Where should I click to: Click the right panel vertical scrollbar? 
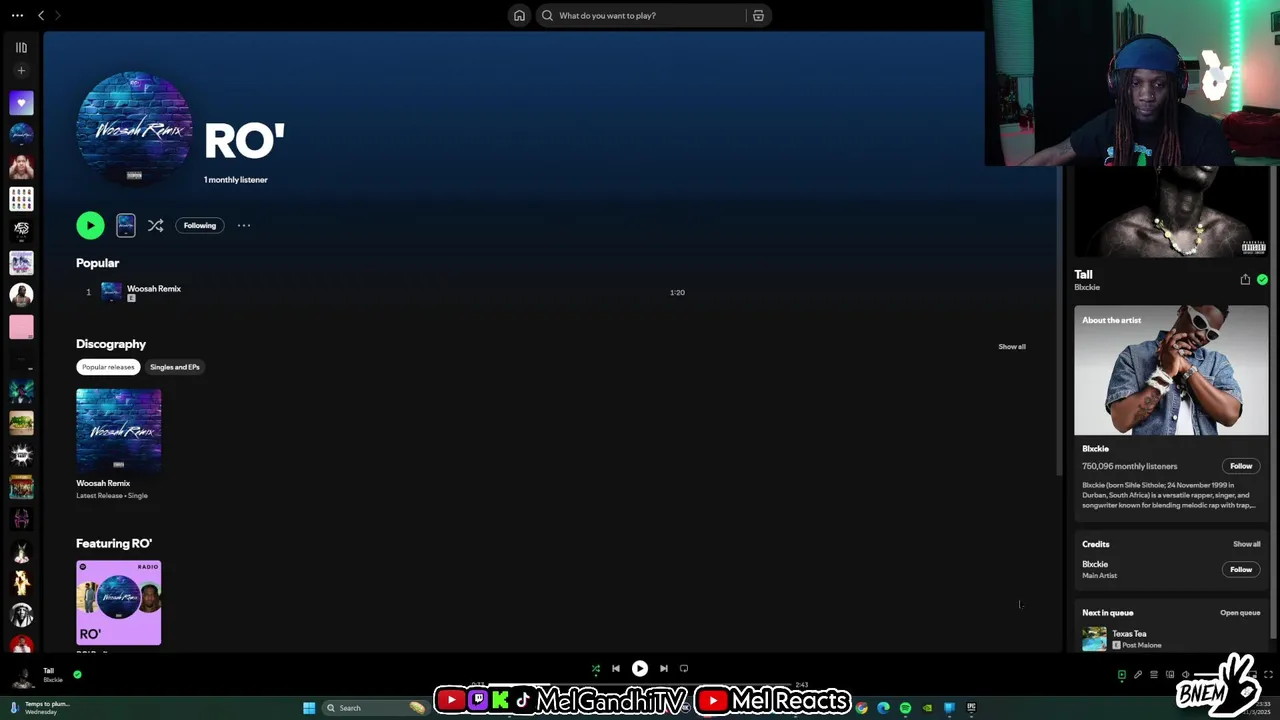(x=1273, y=400)
